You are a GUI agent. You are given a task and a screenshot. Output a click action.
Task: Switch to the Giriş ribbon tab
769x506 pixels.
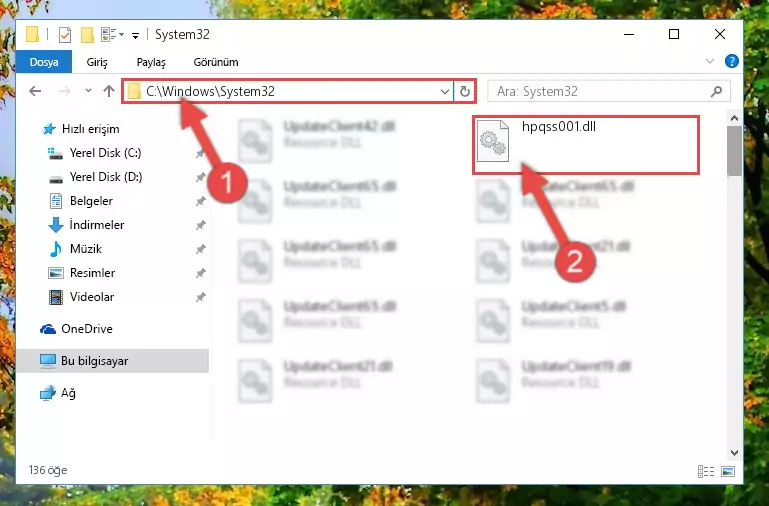click(97, 62)
